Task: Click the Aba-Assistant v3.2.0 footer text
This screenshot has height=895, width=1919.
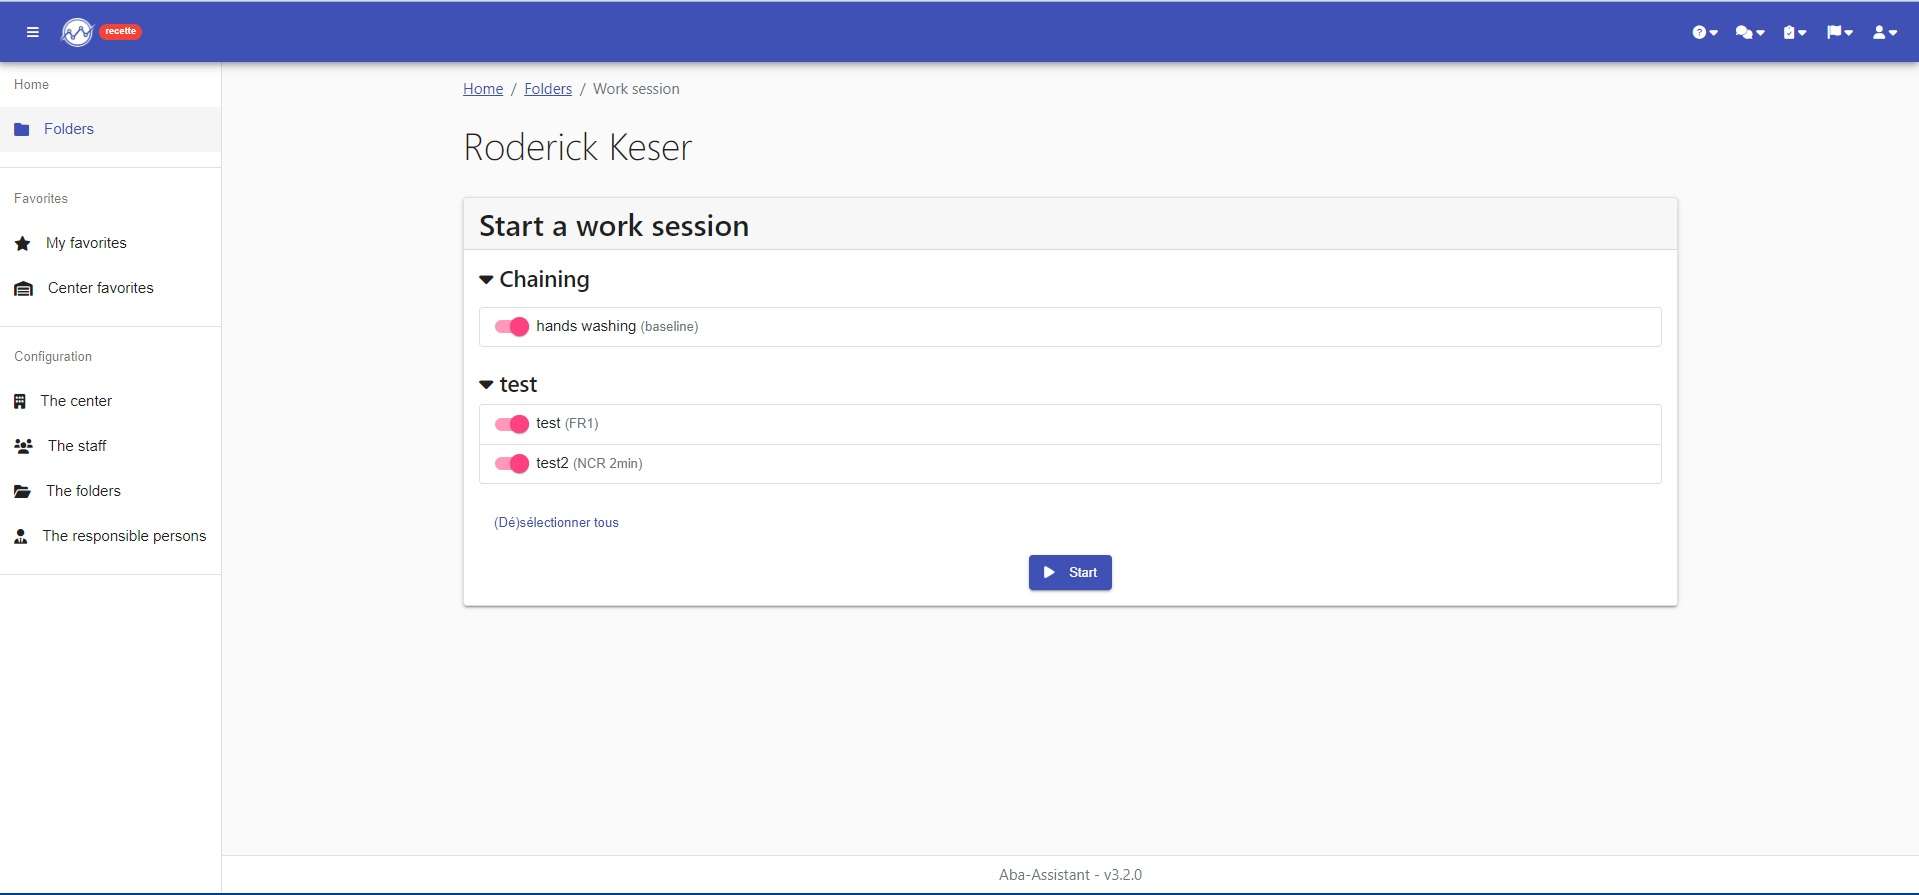Action: coord(1070,875)
